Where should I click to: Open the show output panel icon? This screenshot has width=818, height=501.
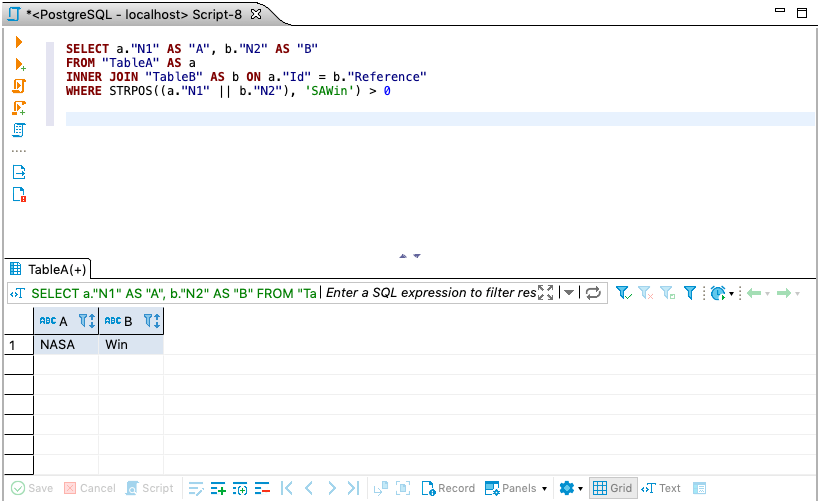[x=19, y=172]
